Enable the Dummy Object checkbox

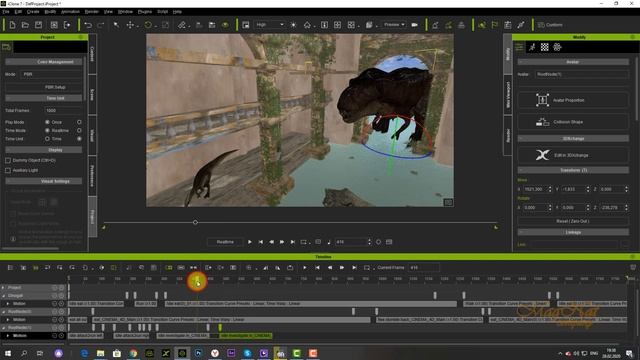(x=8, y=160)
